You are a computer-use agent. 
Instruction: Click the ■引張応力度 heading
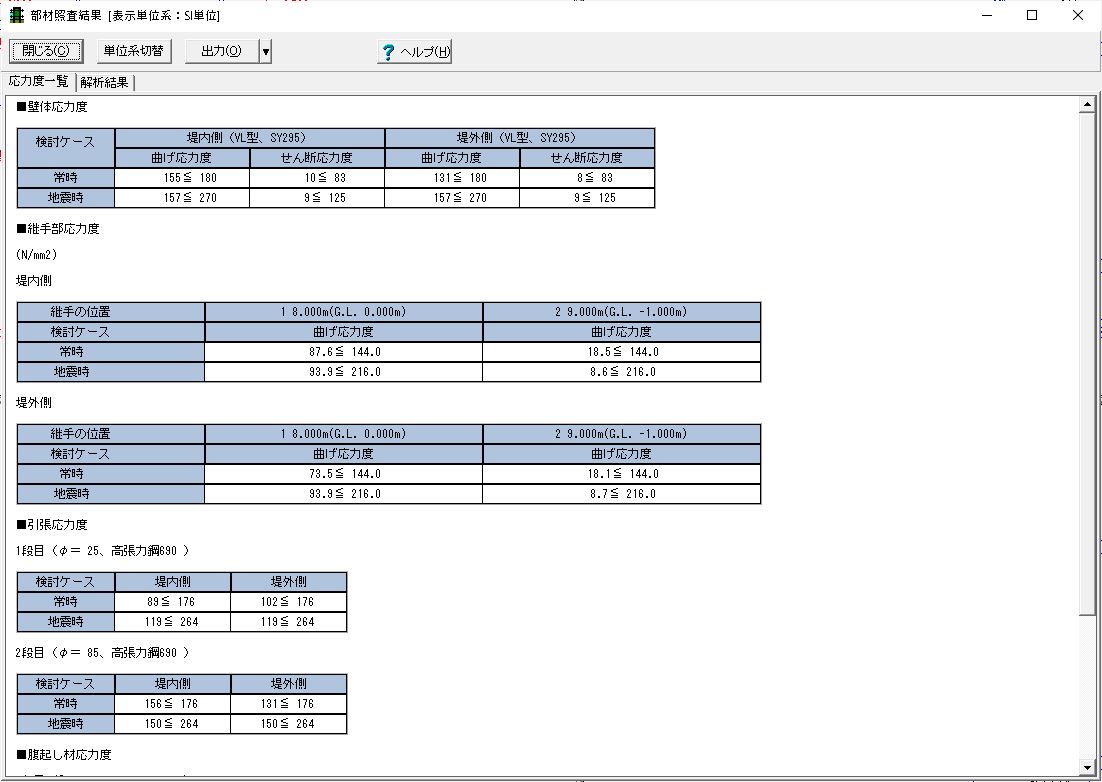click(52, 525)
